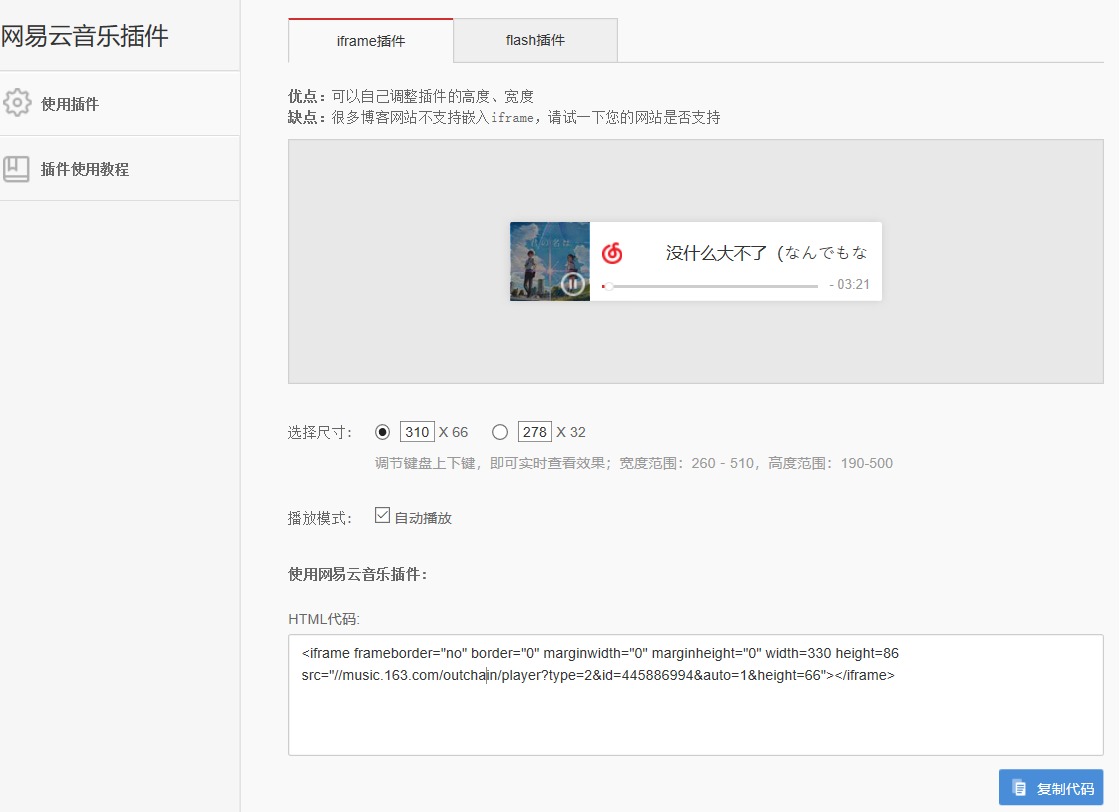Click the width field showing 278

click(x=535, y=432)
